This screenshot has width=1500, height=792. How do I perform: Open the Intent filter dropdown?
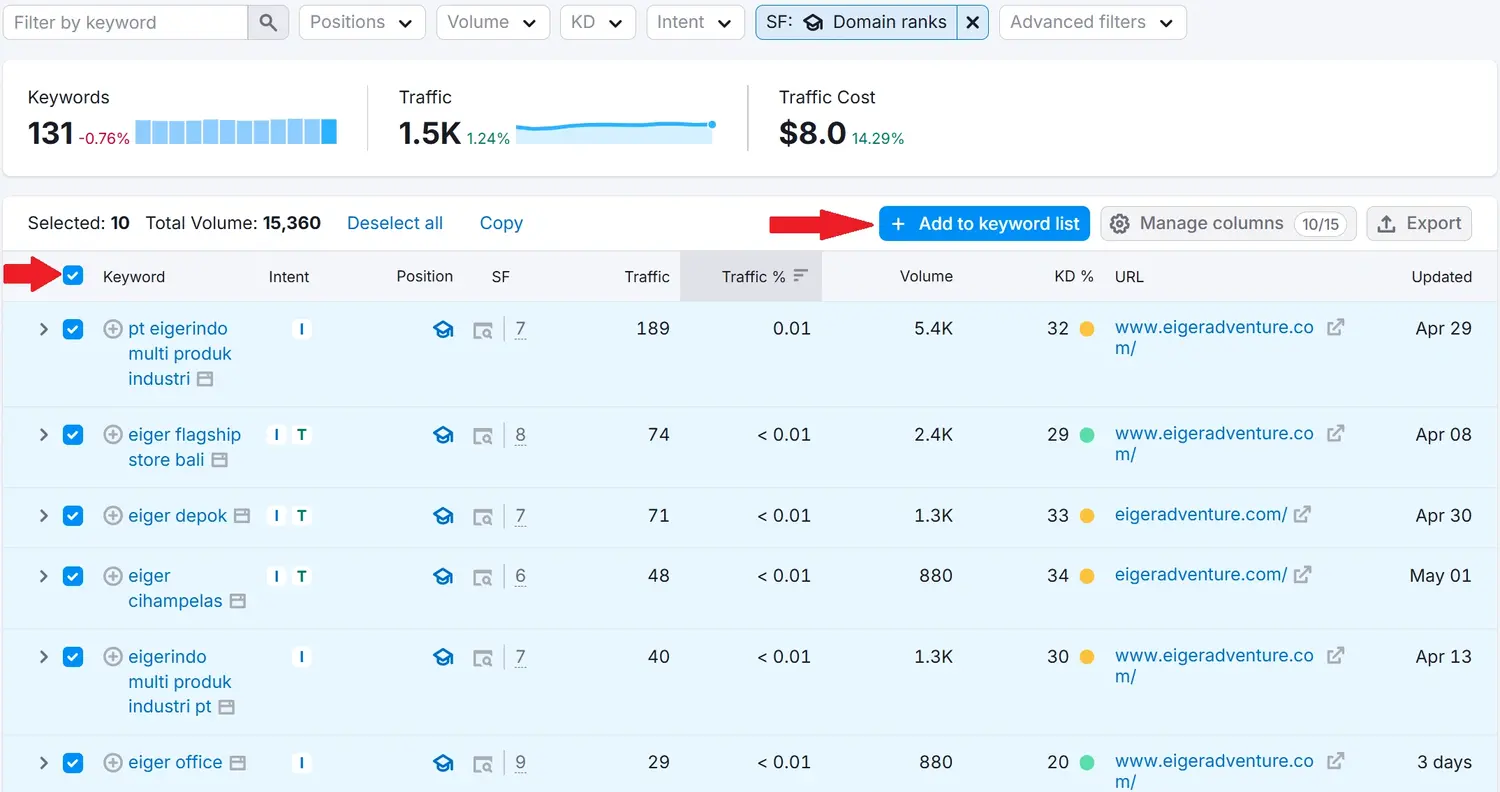(x=695, y=22)
